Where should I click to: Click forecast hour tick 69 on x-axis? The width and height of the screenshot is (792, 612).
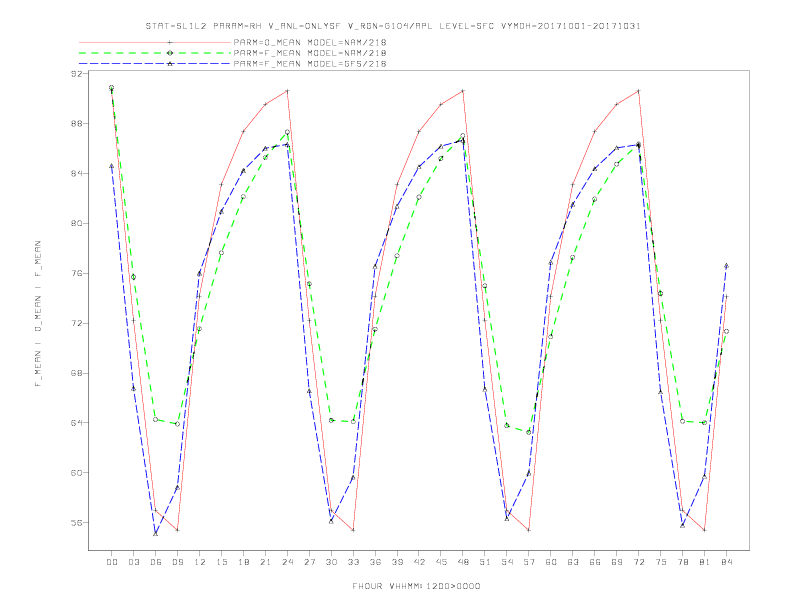pyautogui.click(x=617, y=562)
